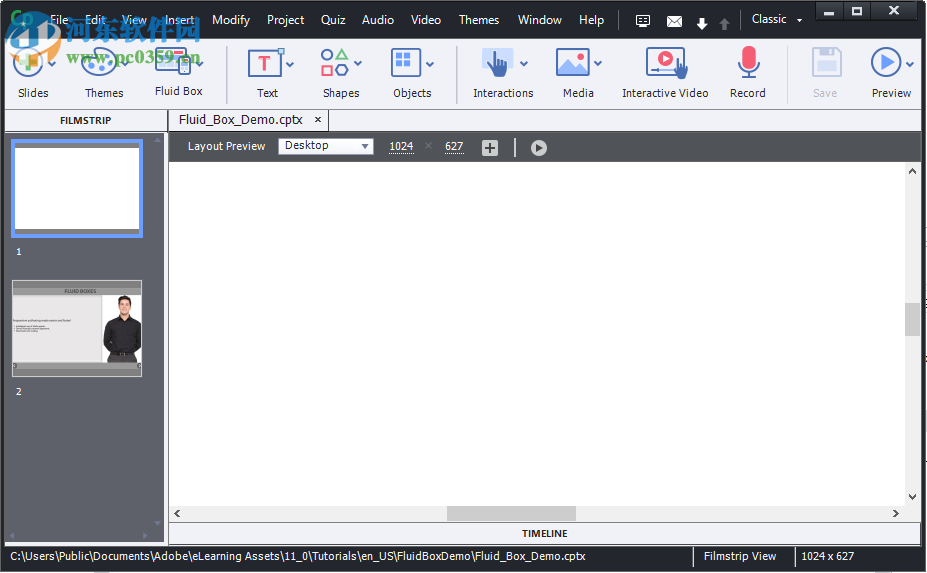
Task: Open the Video menu
Action: [x=426, y=20]
